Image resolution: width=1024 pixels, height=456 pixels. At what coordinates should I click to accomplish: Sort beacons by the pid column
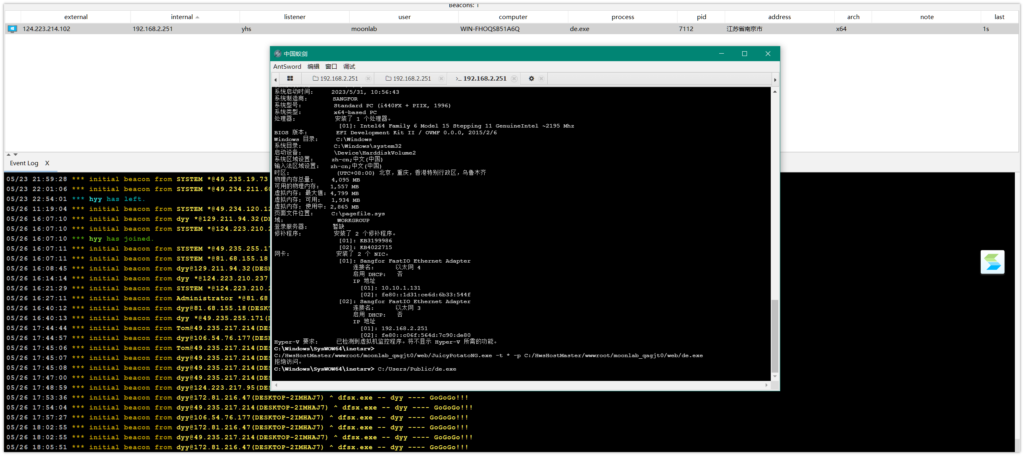pyautogui.click(x=701, y=17)
